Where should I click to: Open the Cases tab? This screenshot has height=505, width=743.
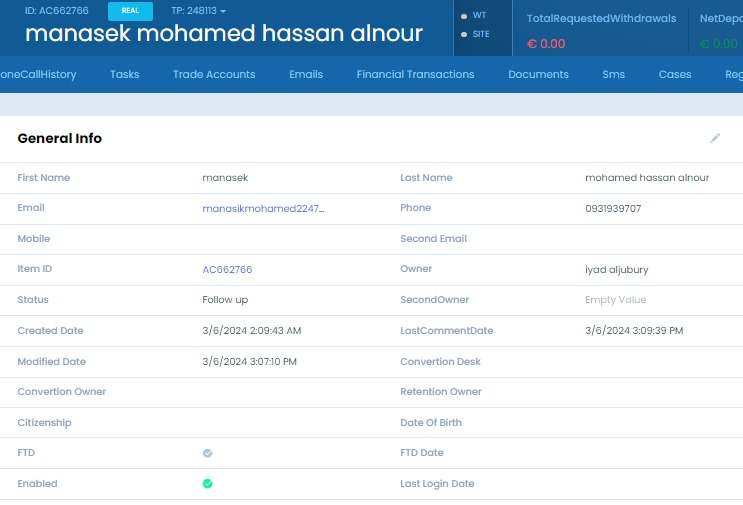(x=675, y=74)
